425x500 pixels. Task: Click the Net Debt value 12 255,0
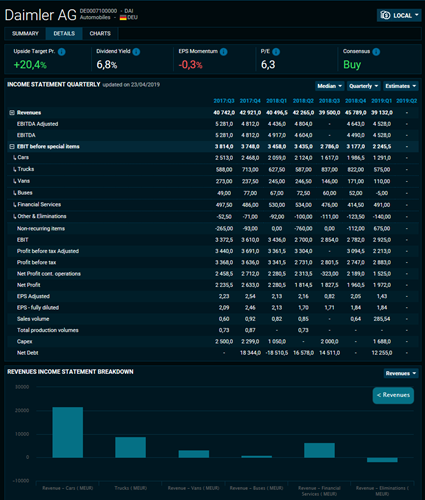[382, 353]
